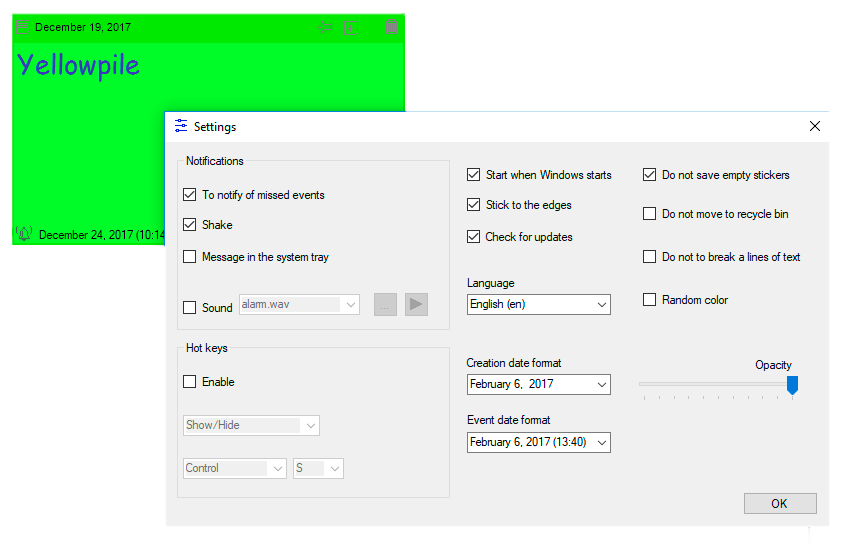This screenshot has height=548, width=859.
Task: Uncheck To notify of missed events
Action: [x=190, y=195]
